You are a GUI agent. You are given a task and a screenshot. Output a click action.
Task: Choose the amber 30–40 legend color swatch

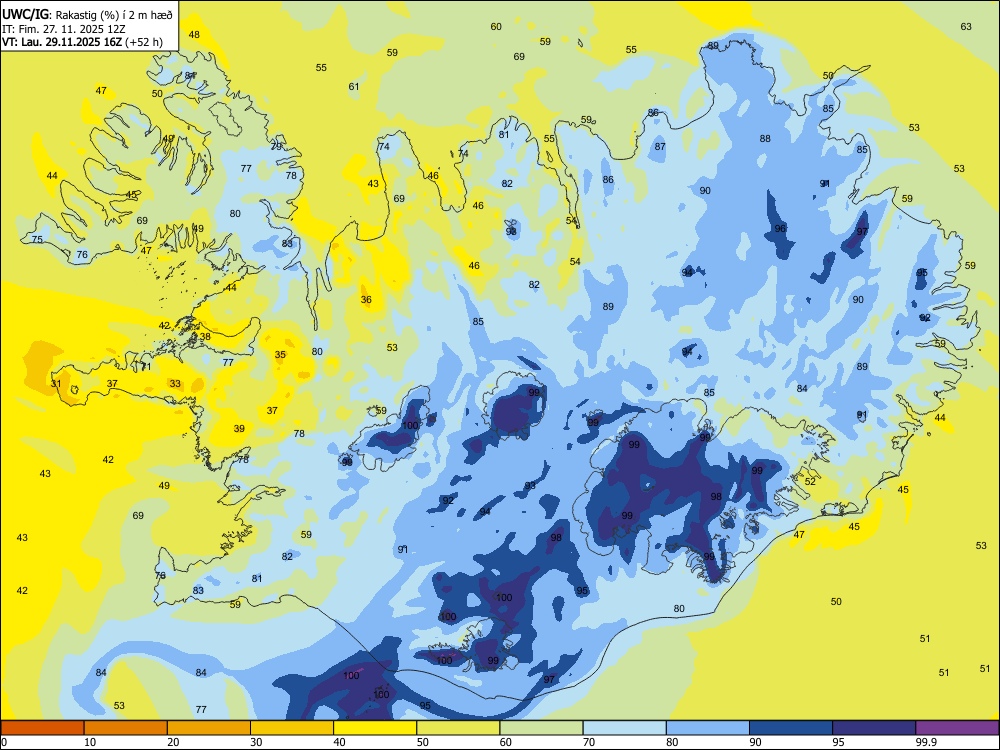click(x=292, y=728)
